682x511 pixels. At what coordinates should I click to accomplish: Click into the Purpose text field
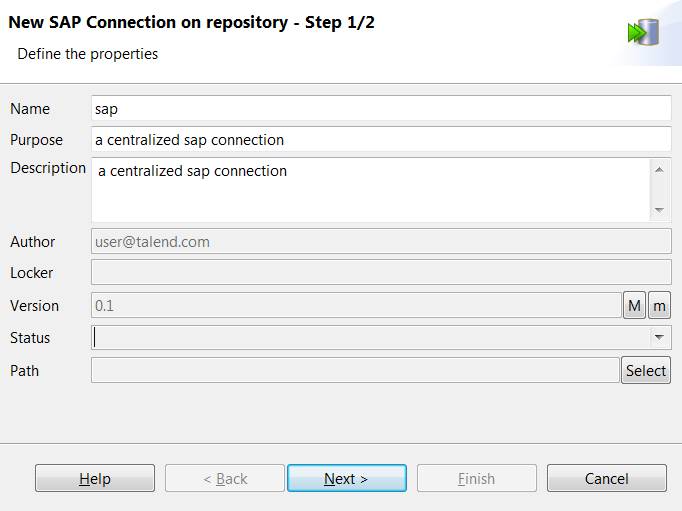coord(380,140)
